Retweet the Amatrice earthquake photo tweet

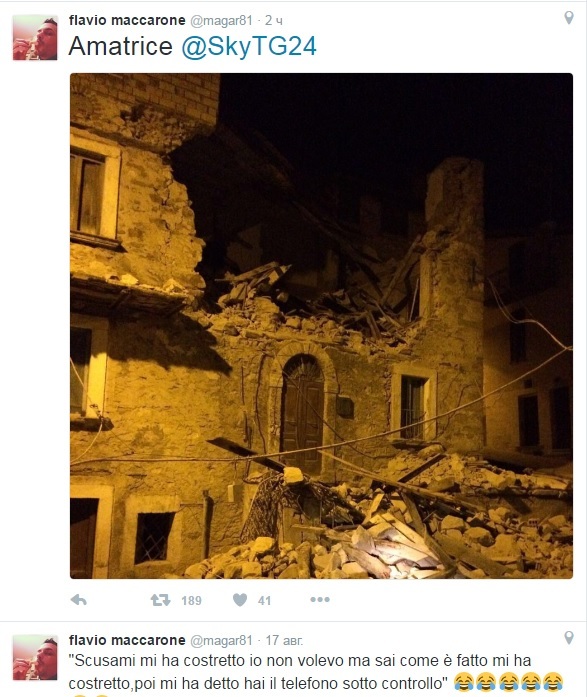pos(160,600)
